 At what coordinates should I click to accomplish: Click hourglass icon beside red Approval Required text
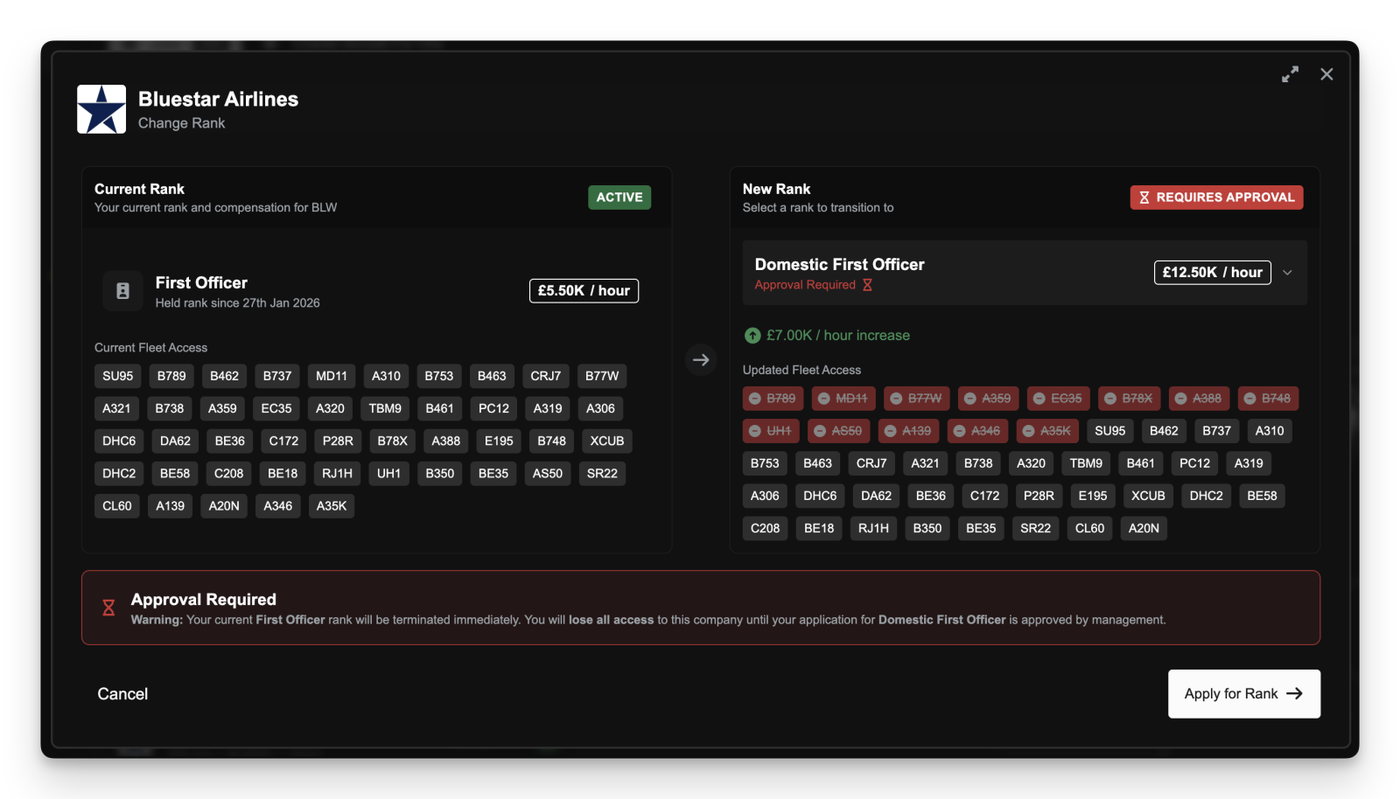click(x=867, y=285)
